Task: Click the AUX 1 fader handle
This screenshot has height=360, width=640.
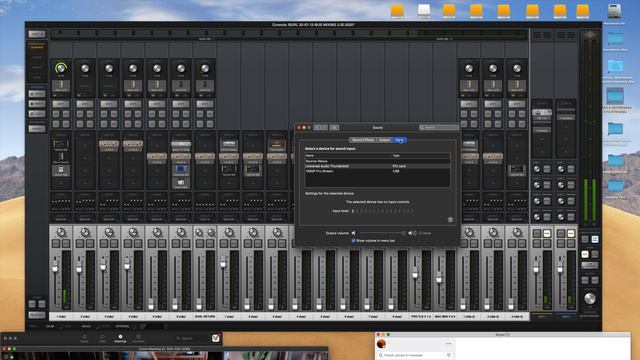Action: (536, 269)
